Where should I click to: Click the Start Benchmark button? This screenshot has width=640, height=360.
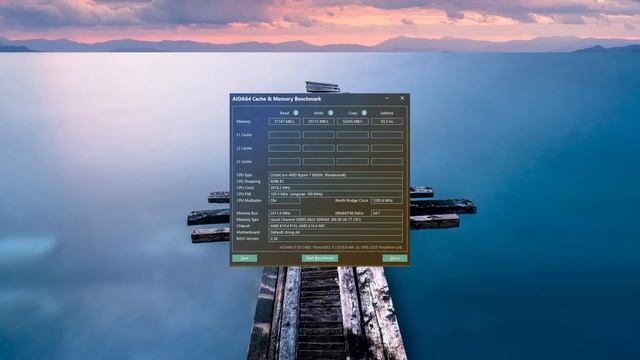click(320, 258)
